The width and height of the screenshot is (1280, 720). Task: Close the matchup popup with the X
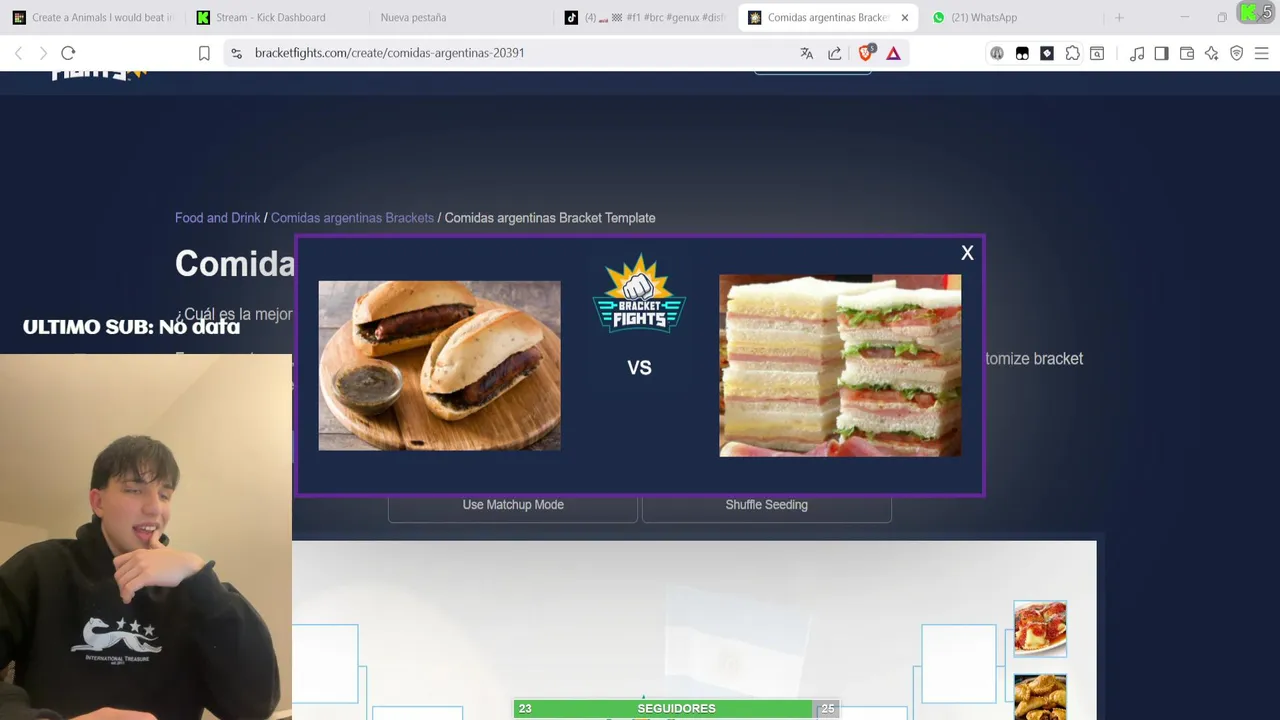point(967,253)
